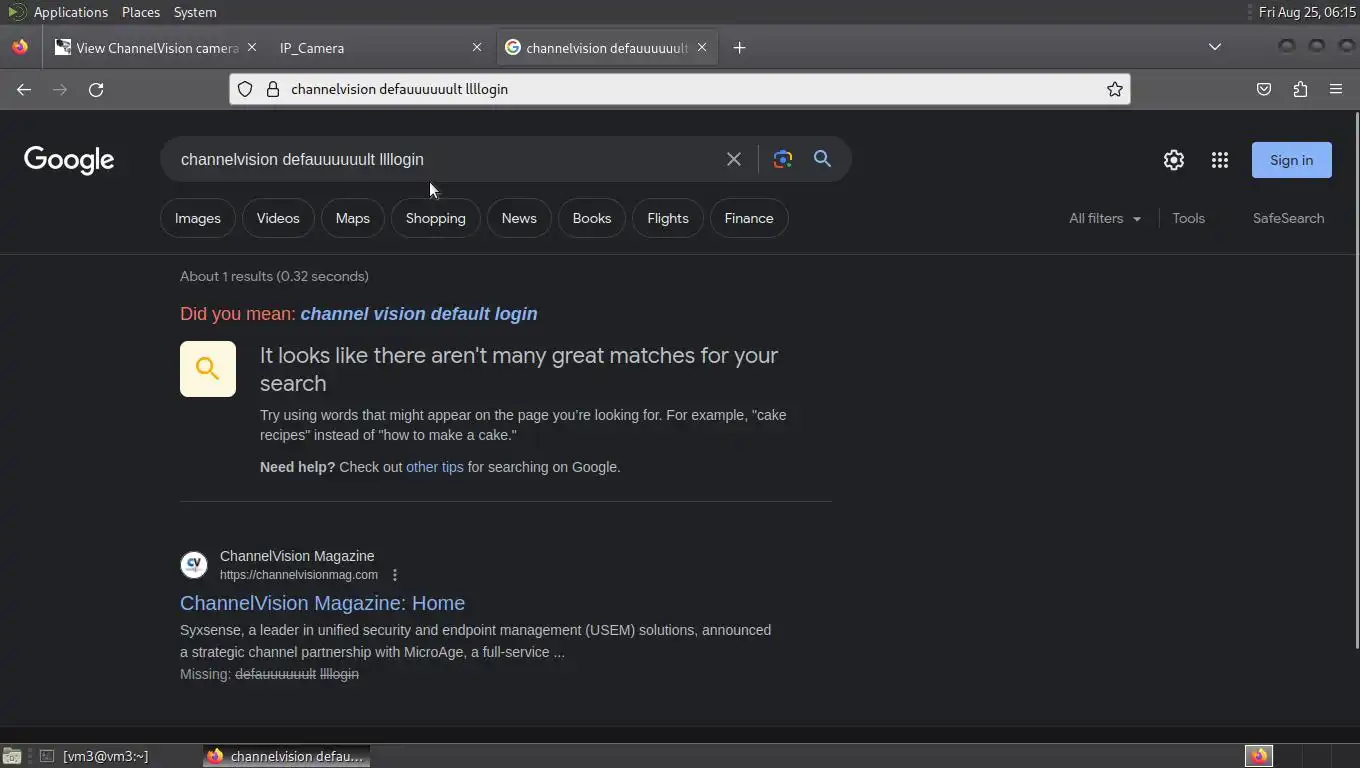Image resolution: width=1360 pixels, height=768 pixels.
Task: Filter results by Maps
Action: tap(353, 218)
